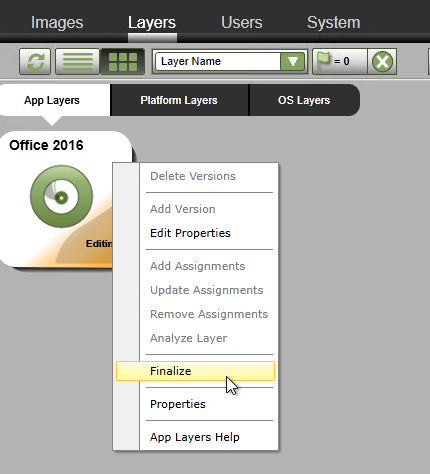Go to the System tab
Screen dimensions: 430x474
334,23
